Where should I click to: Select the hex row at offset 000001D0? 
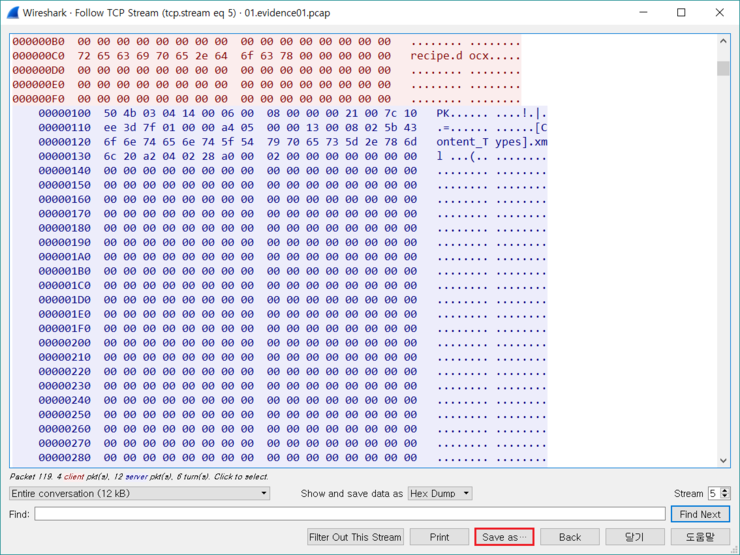(293, 300)
